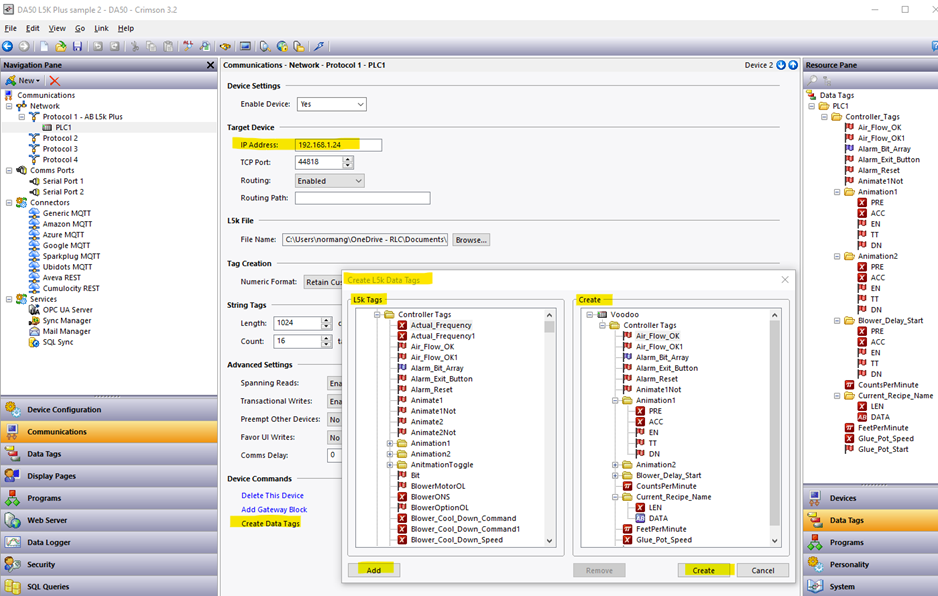The image size is (938, 596).
Task: Open the View menu
Action: 57,28
